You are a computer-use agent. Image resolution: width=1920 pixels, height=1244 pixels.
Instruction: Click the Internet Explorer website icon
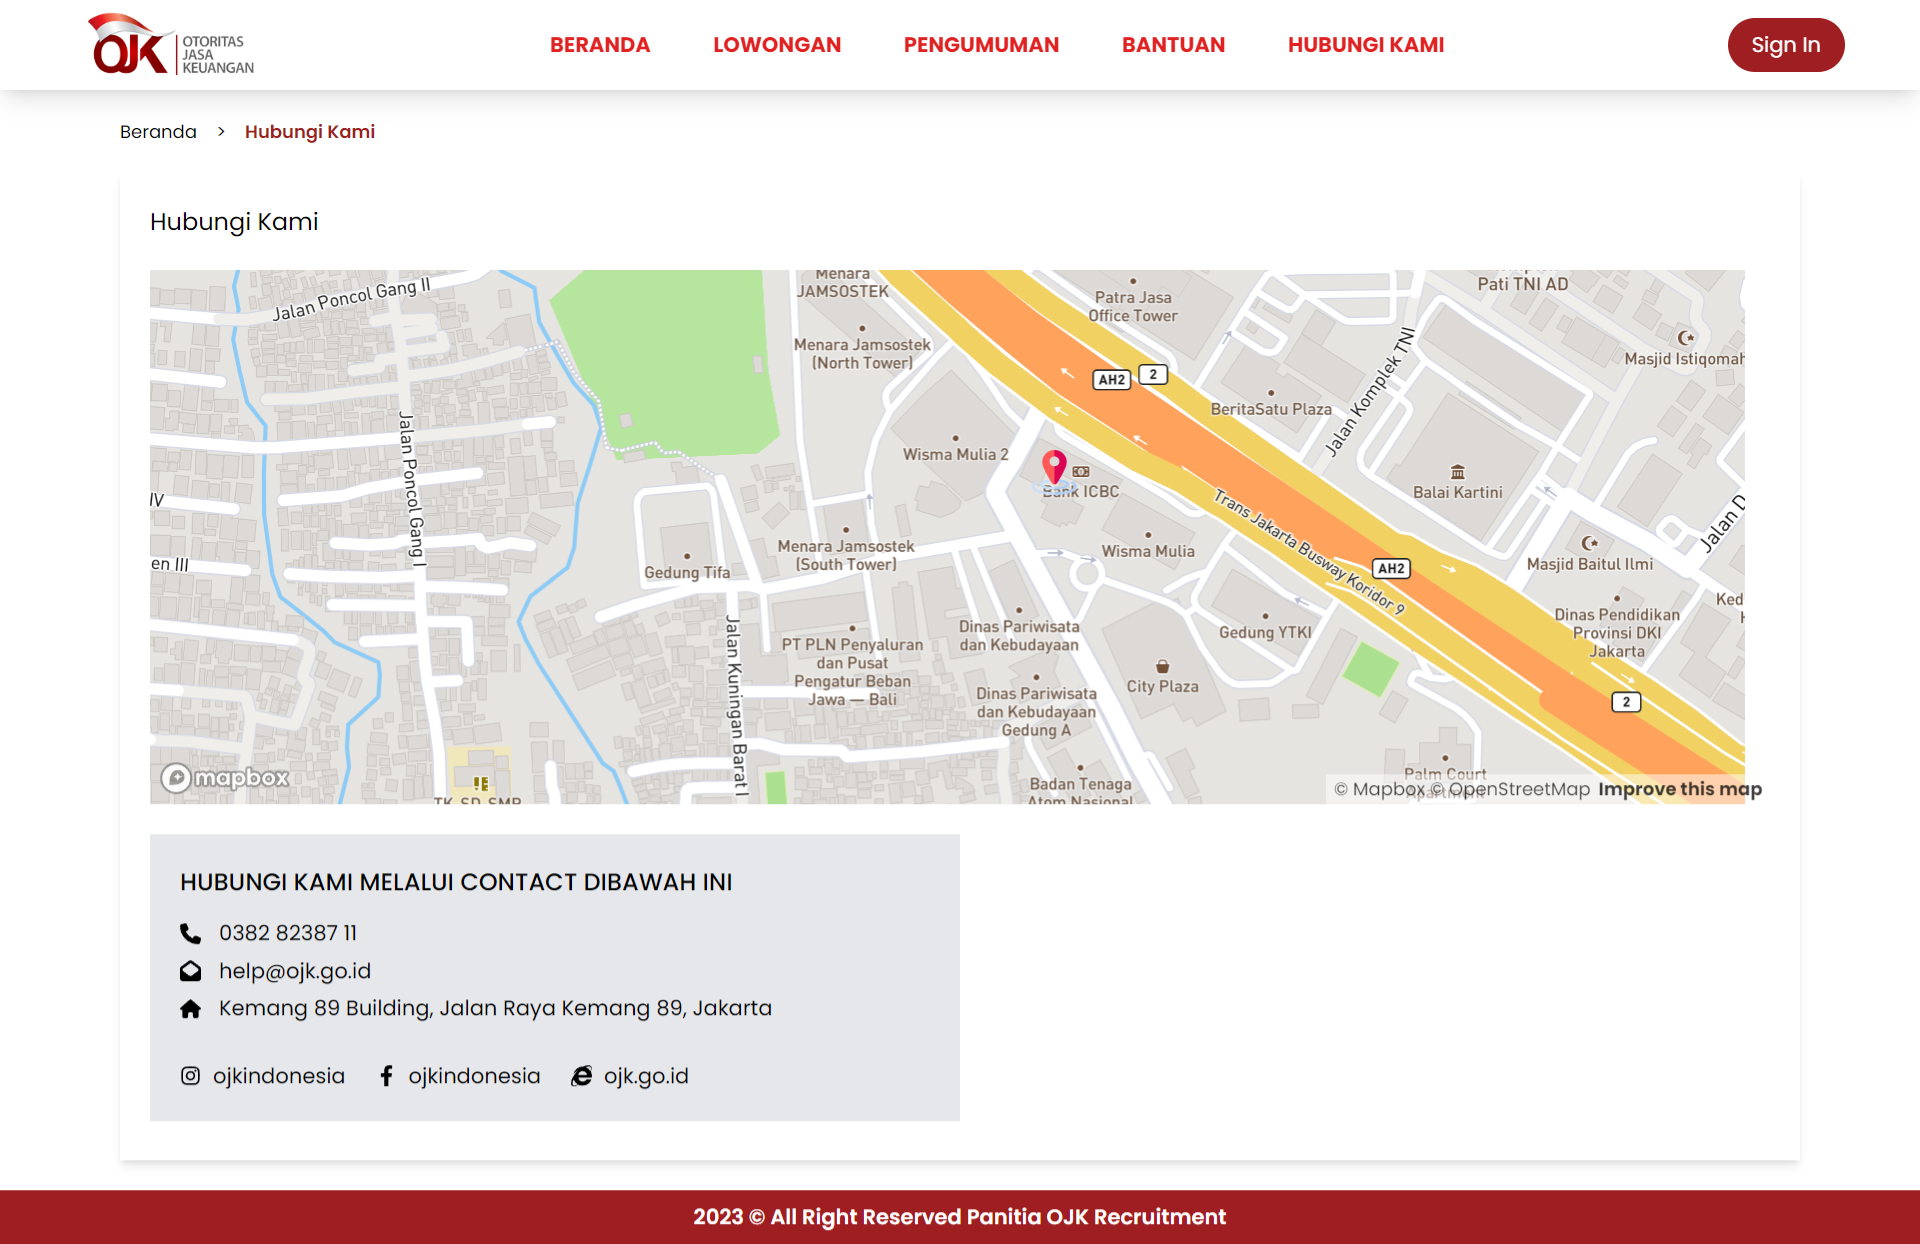coord(581,1076)
